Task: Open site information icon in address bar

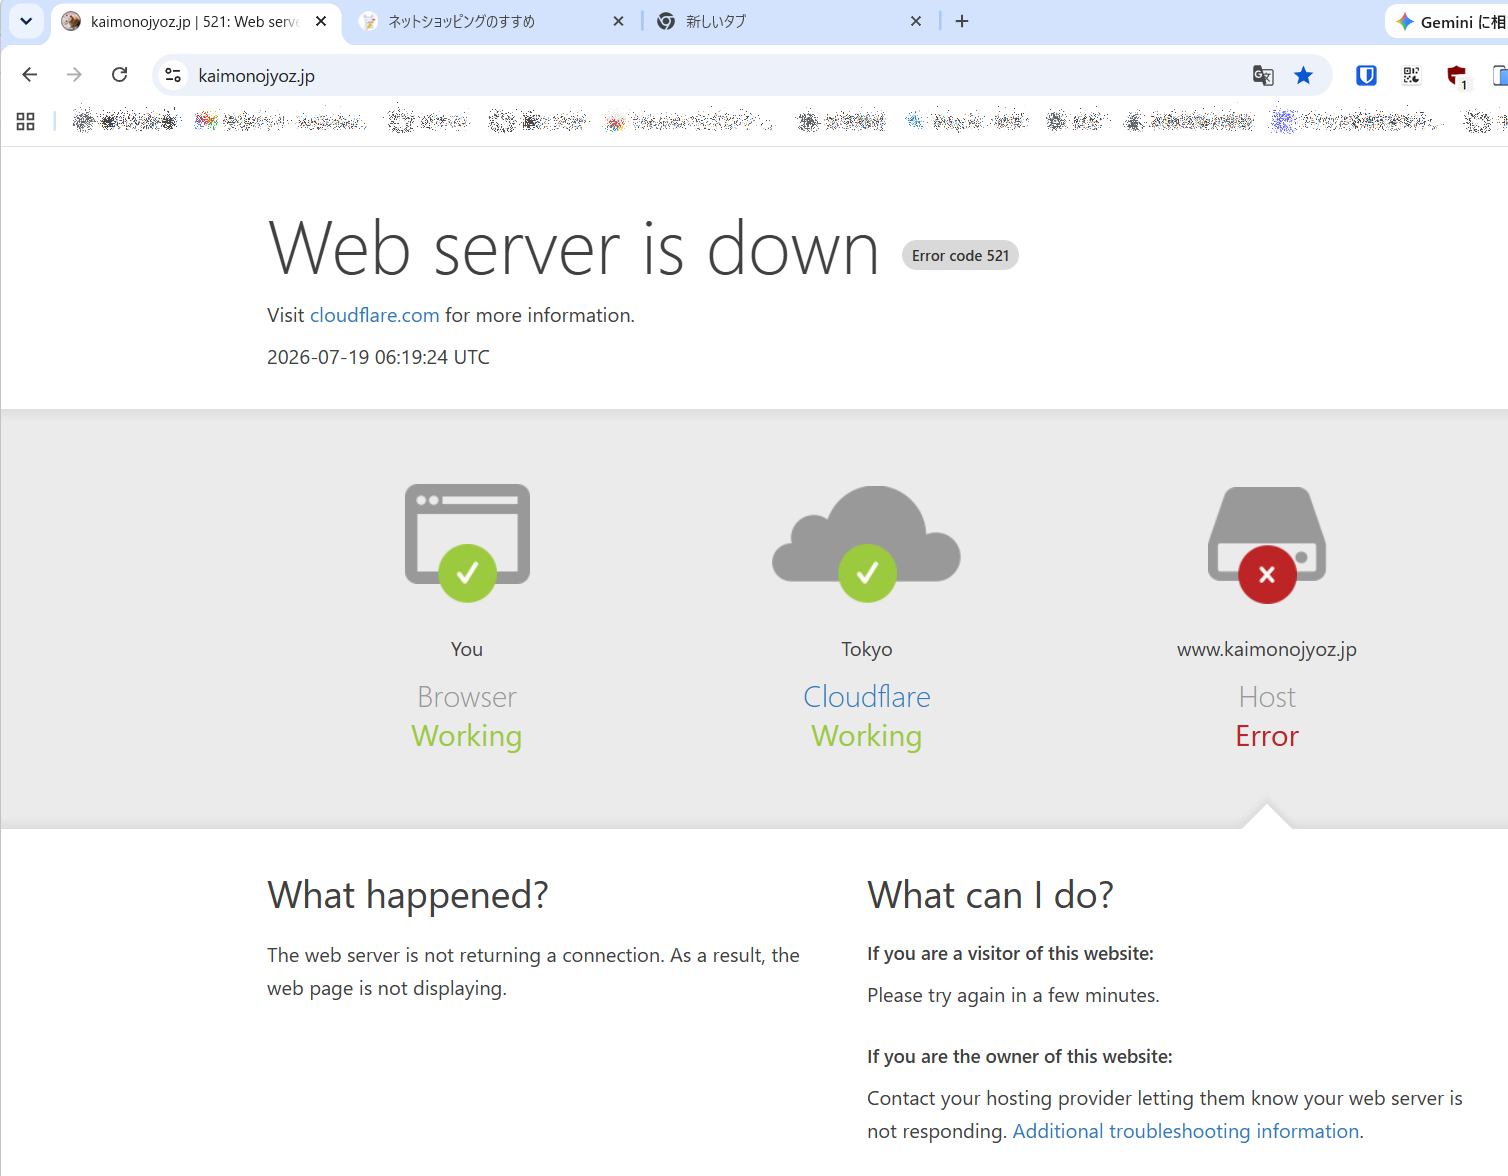Action: pyautogui.click(x=173, y=75)
